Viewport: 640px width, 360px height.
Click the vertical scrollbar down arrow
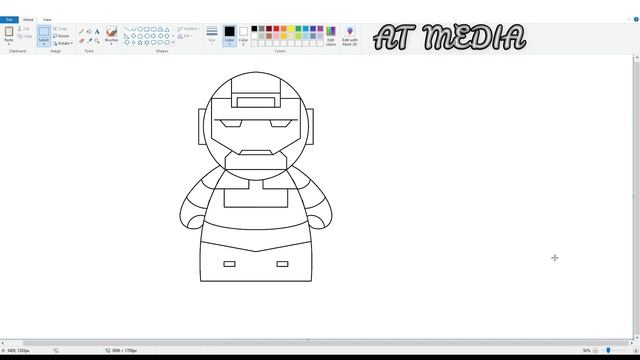pos(636,338)
